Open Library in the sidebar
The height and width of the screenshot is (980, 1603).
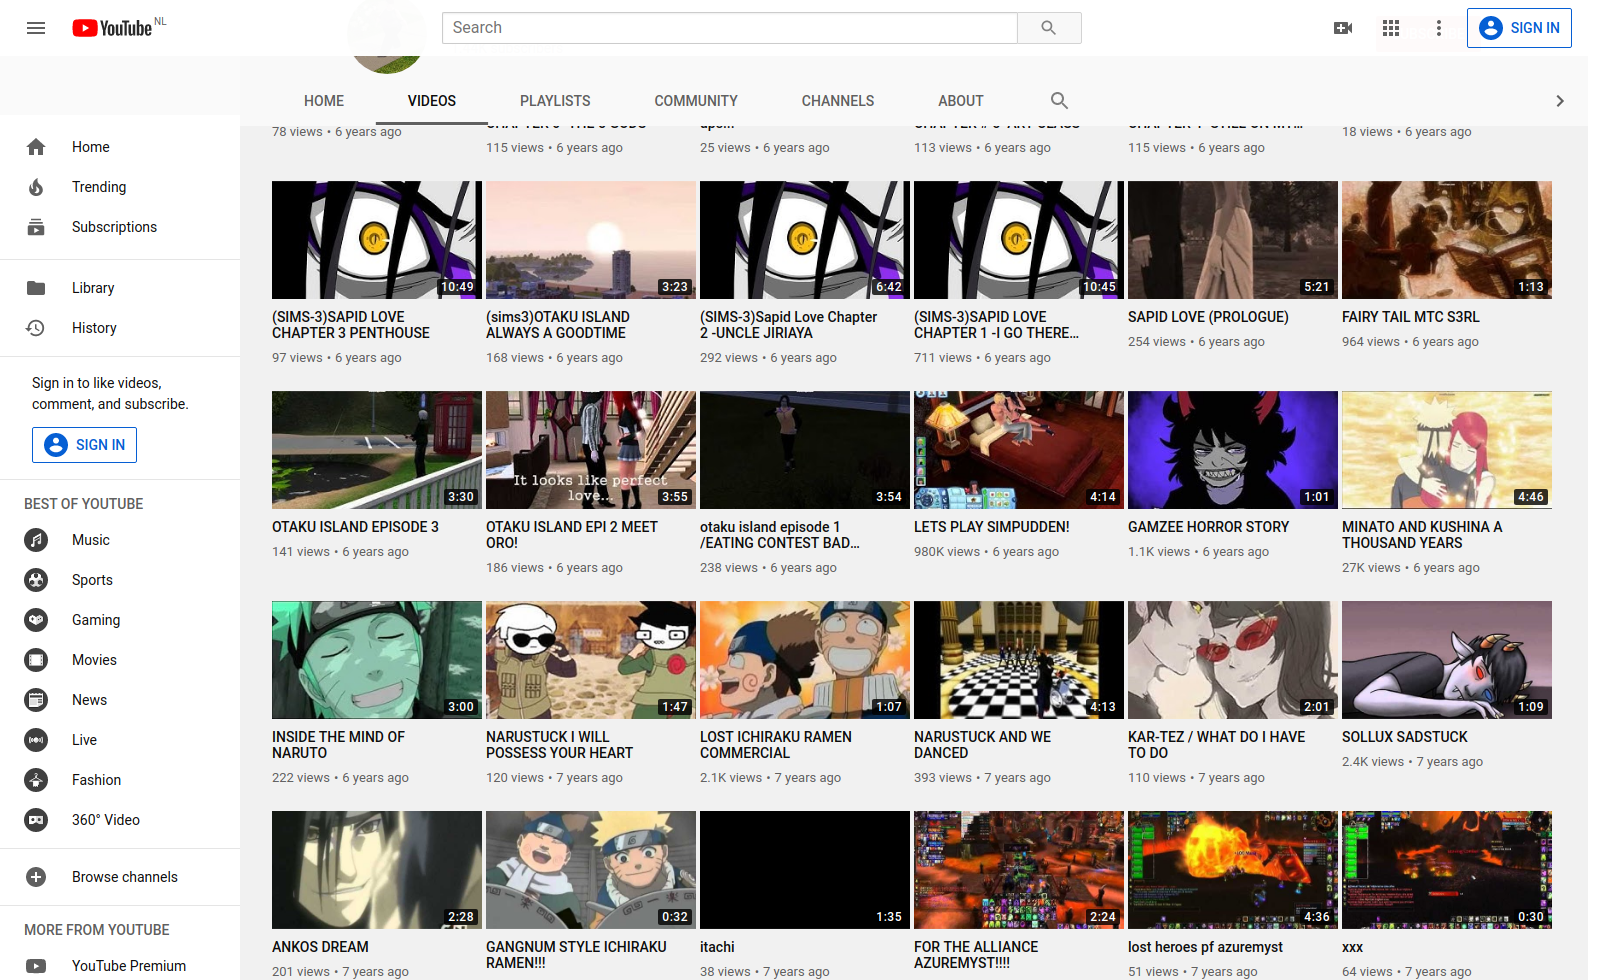coord(120,288)
